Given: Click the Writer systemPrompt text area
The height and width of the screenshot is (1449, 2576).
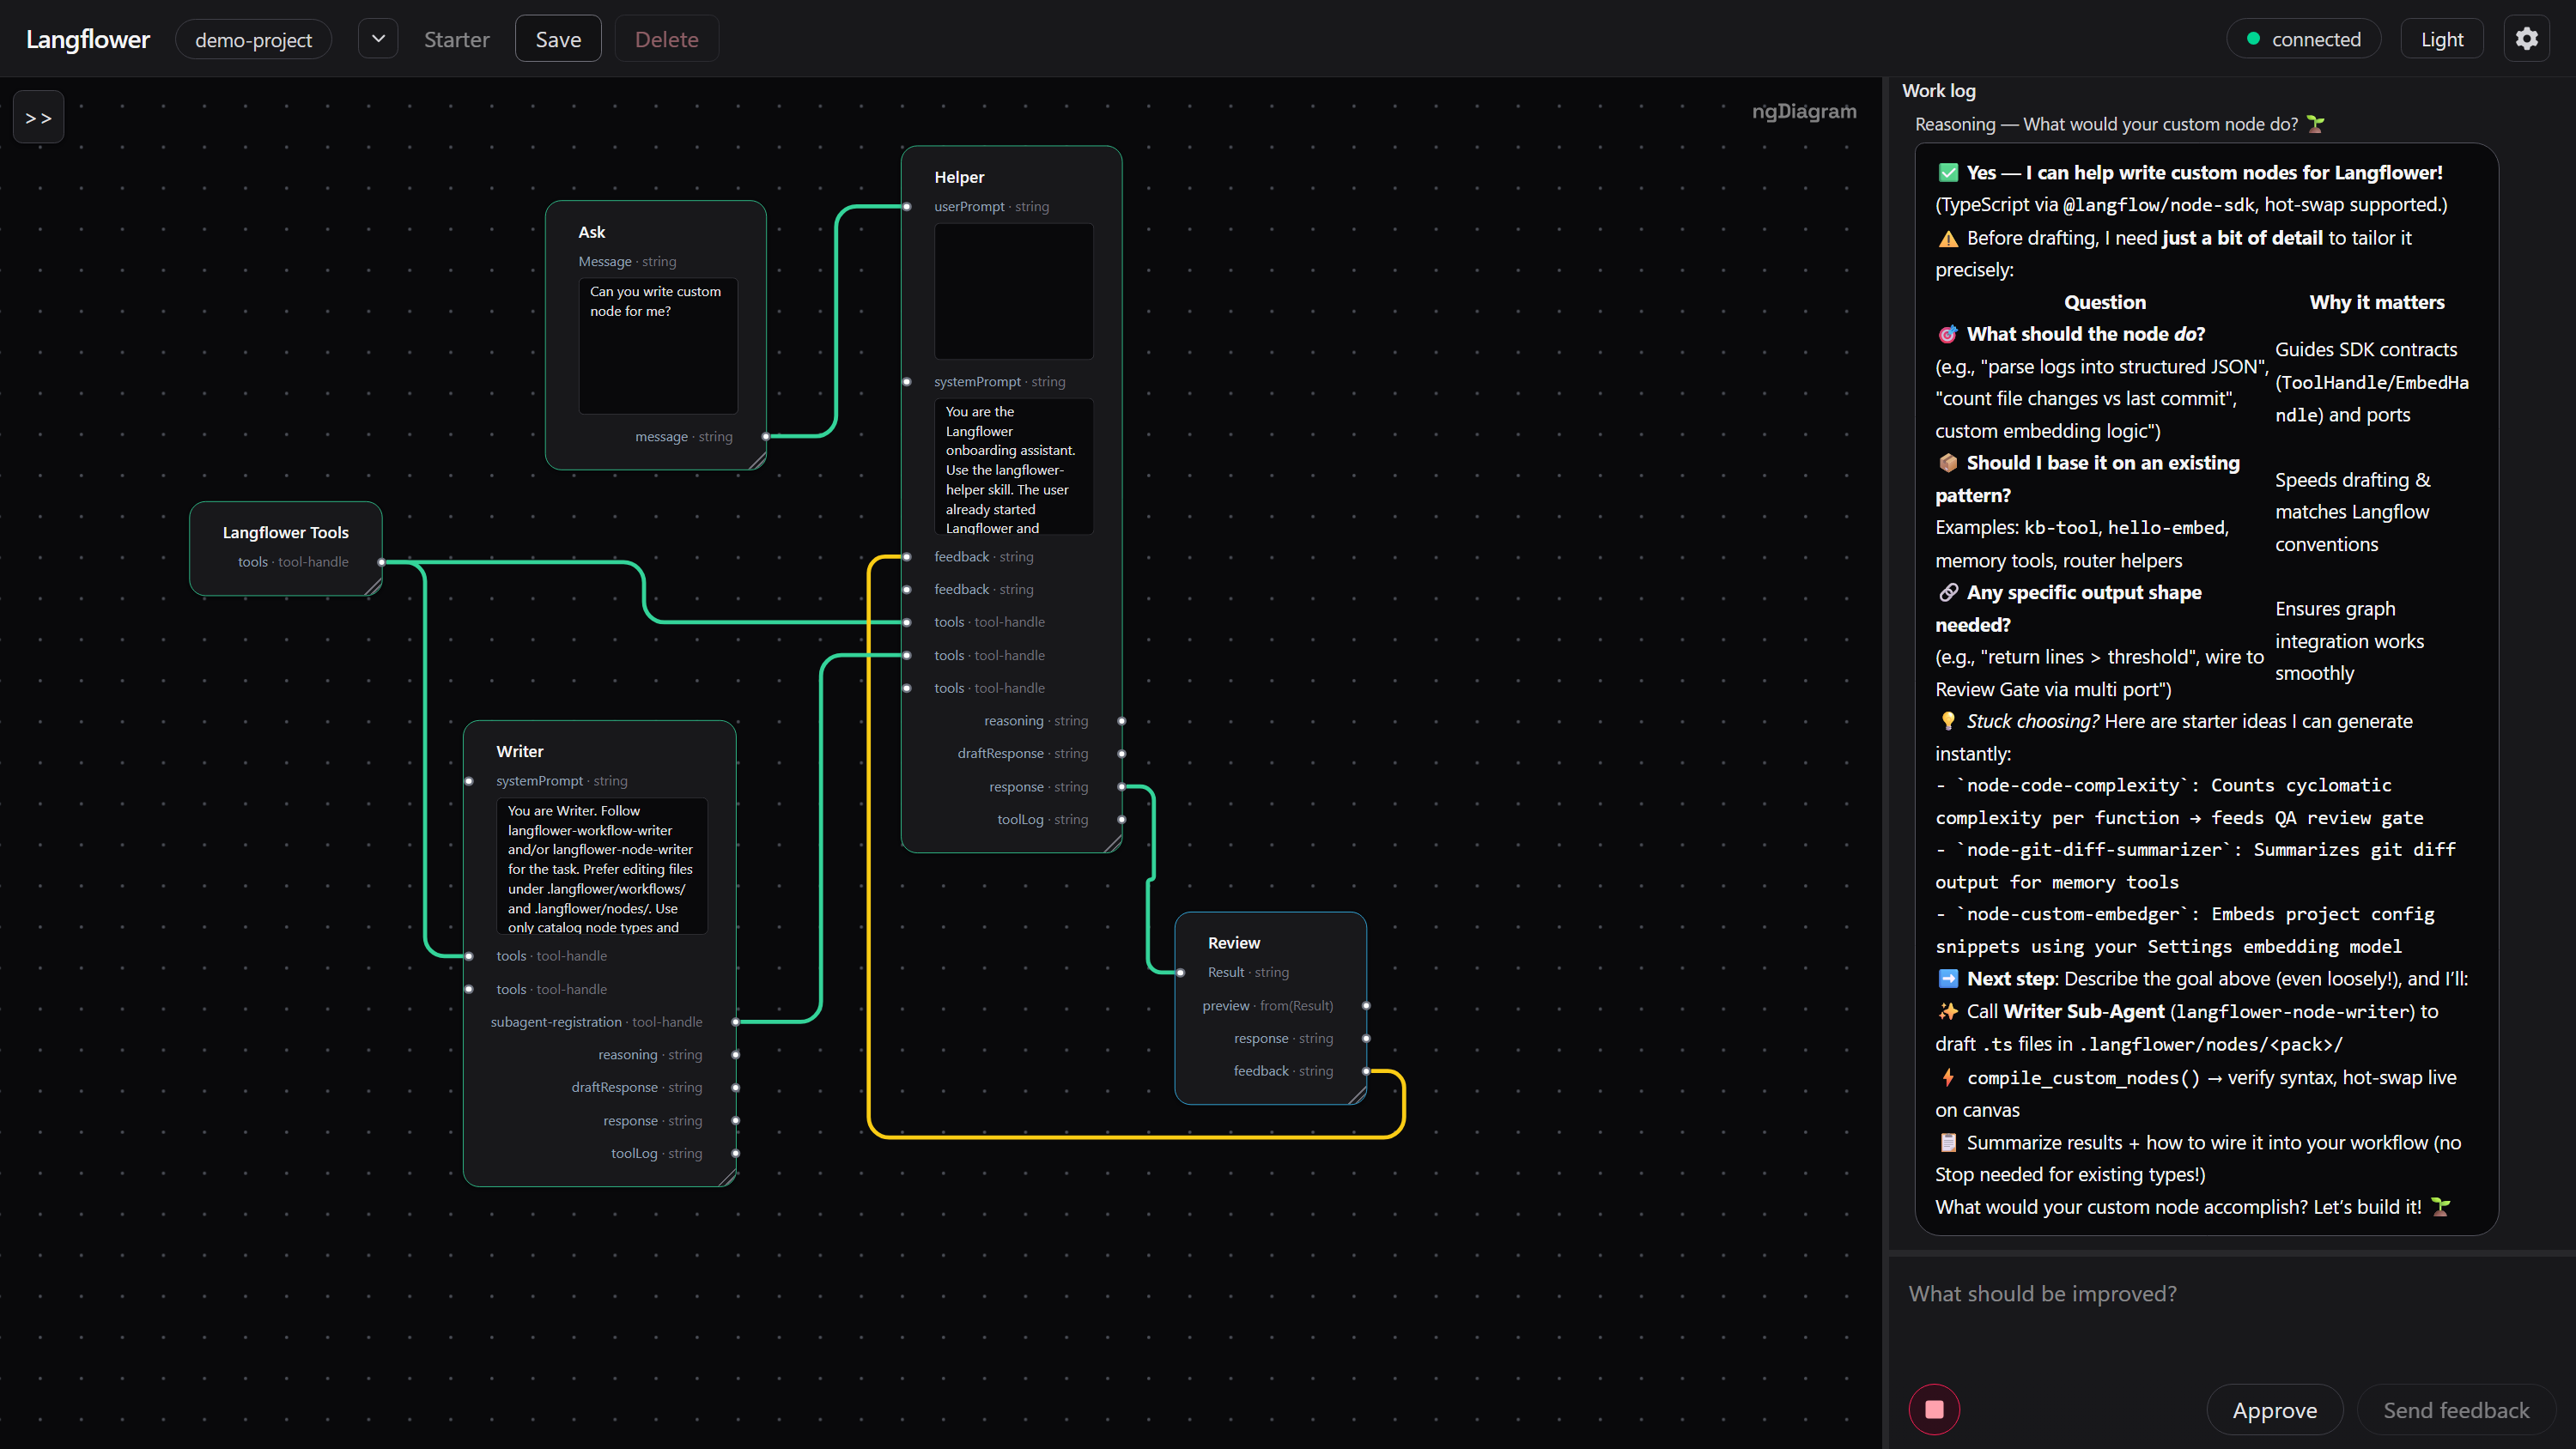Looking at the screenshot, I should tap(601, 866).
